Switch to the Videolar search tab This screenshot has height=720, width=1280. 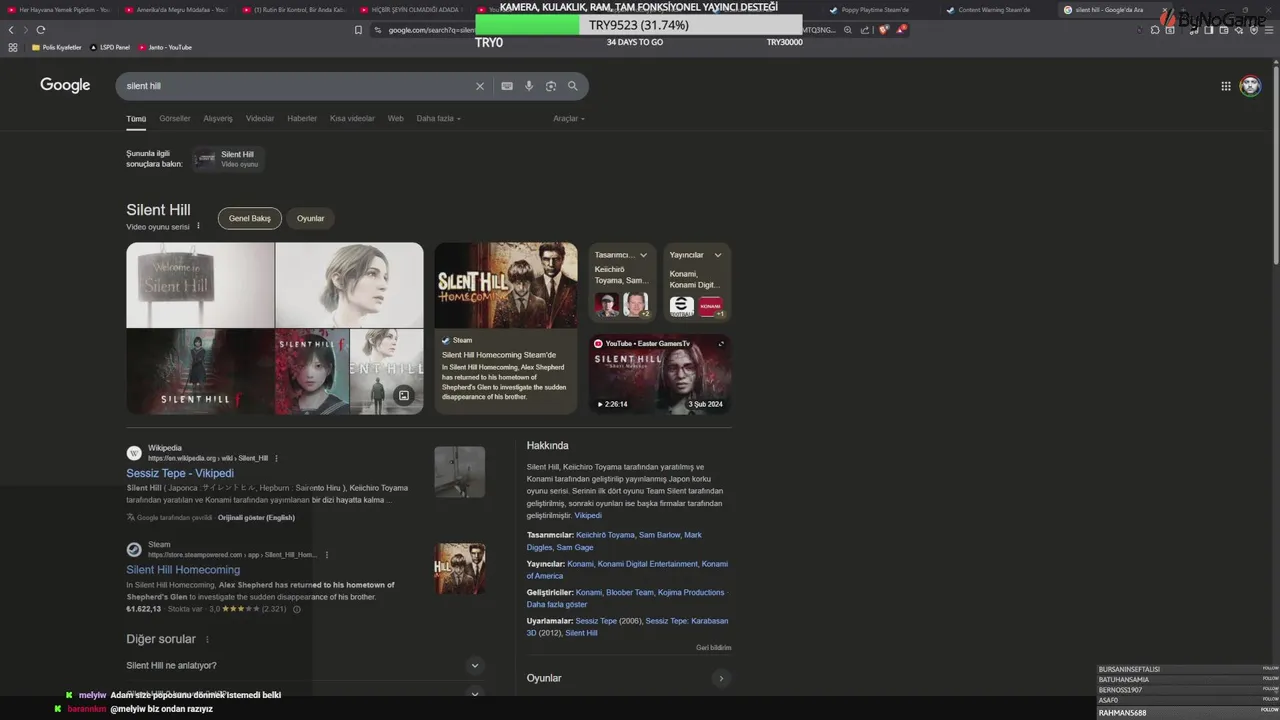point(260,118)
